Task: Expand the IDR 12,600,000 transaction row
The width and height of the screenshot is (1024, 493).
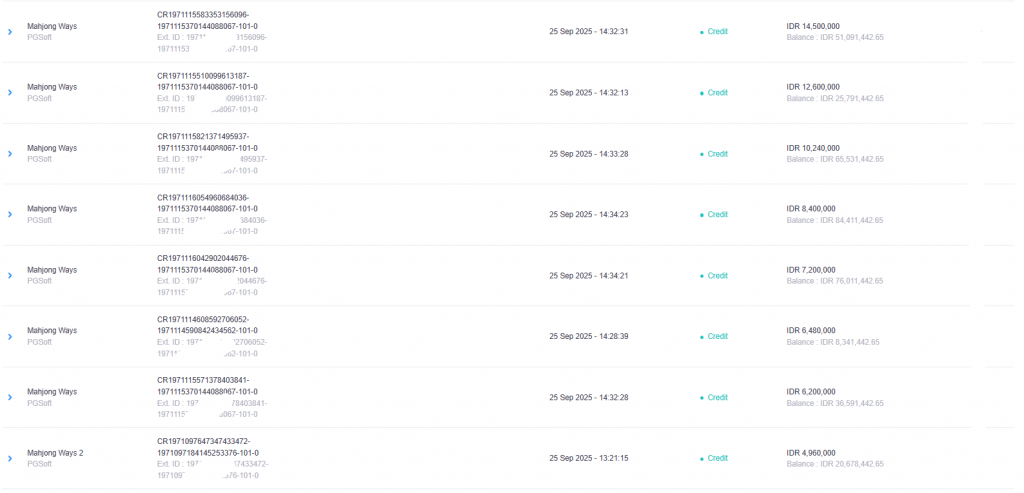Action: click(10, 93)
